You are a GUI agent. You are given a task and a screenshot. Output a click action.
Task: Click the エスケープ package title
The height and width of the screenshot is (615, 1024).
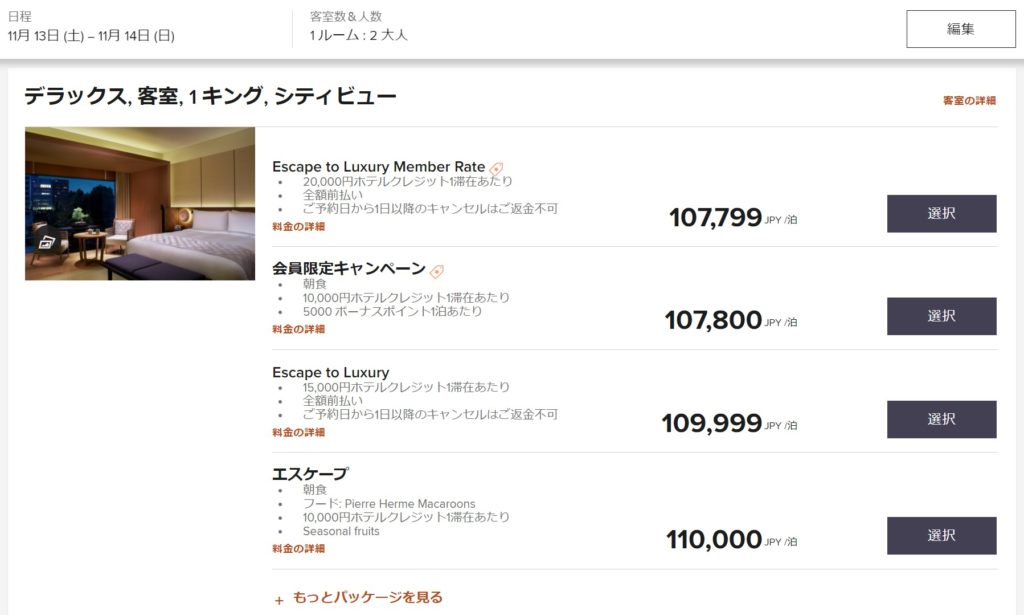(x=309, y=474)
